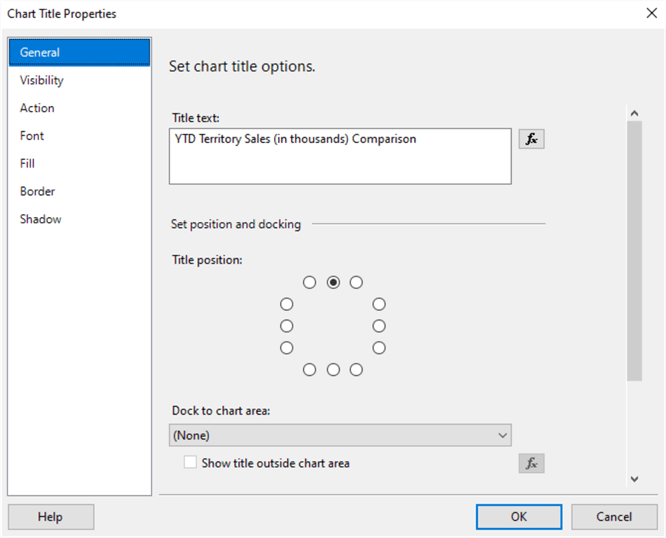Click the disabled expression button near checkbox
The height and width of the screenshot is (538, 666).
coord(531,463)
